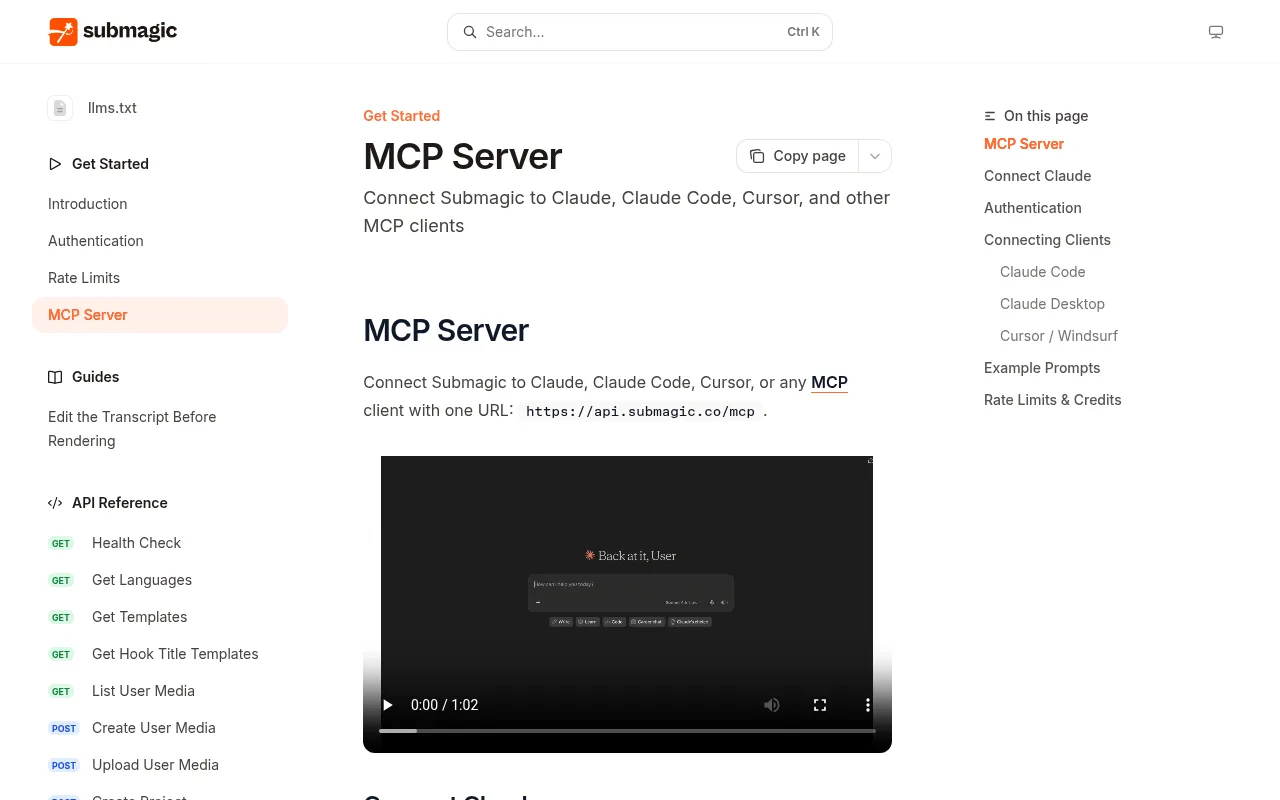
Task: Open the llms.txt file link
Action: [x=112, y=108]
